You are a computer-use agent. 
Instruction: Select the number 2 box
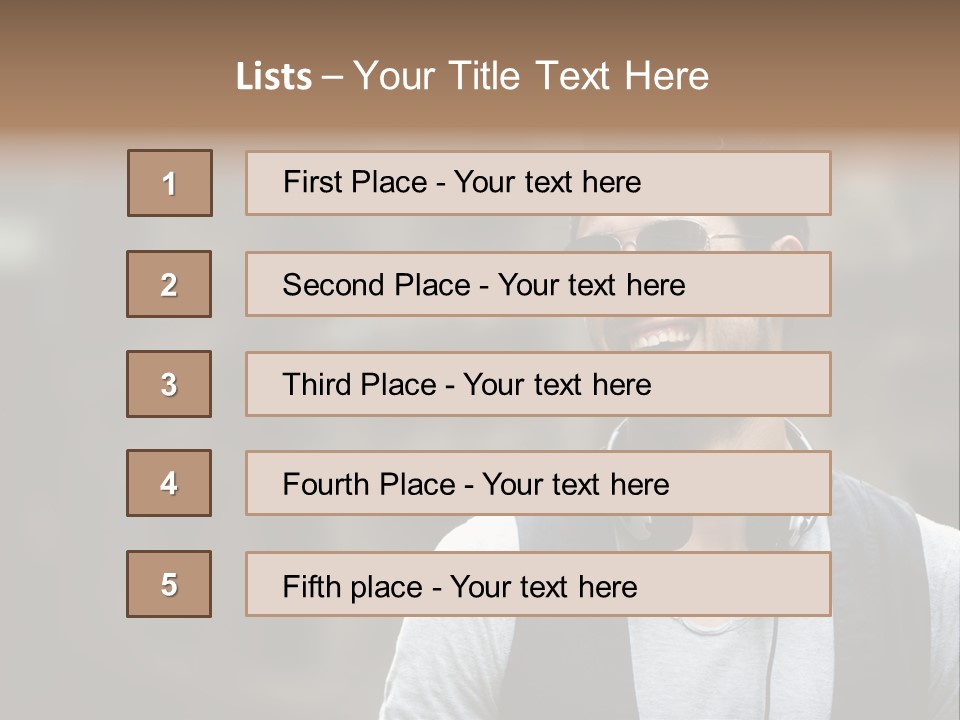169,284
